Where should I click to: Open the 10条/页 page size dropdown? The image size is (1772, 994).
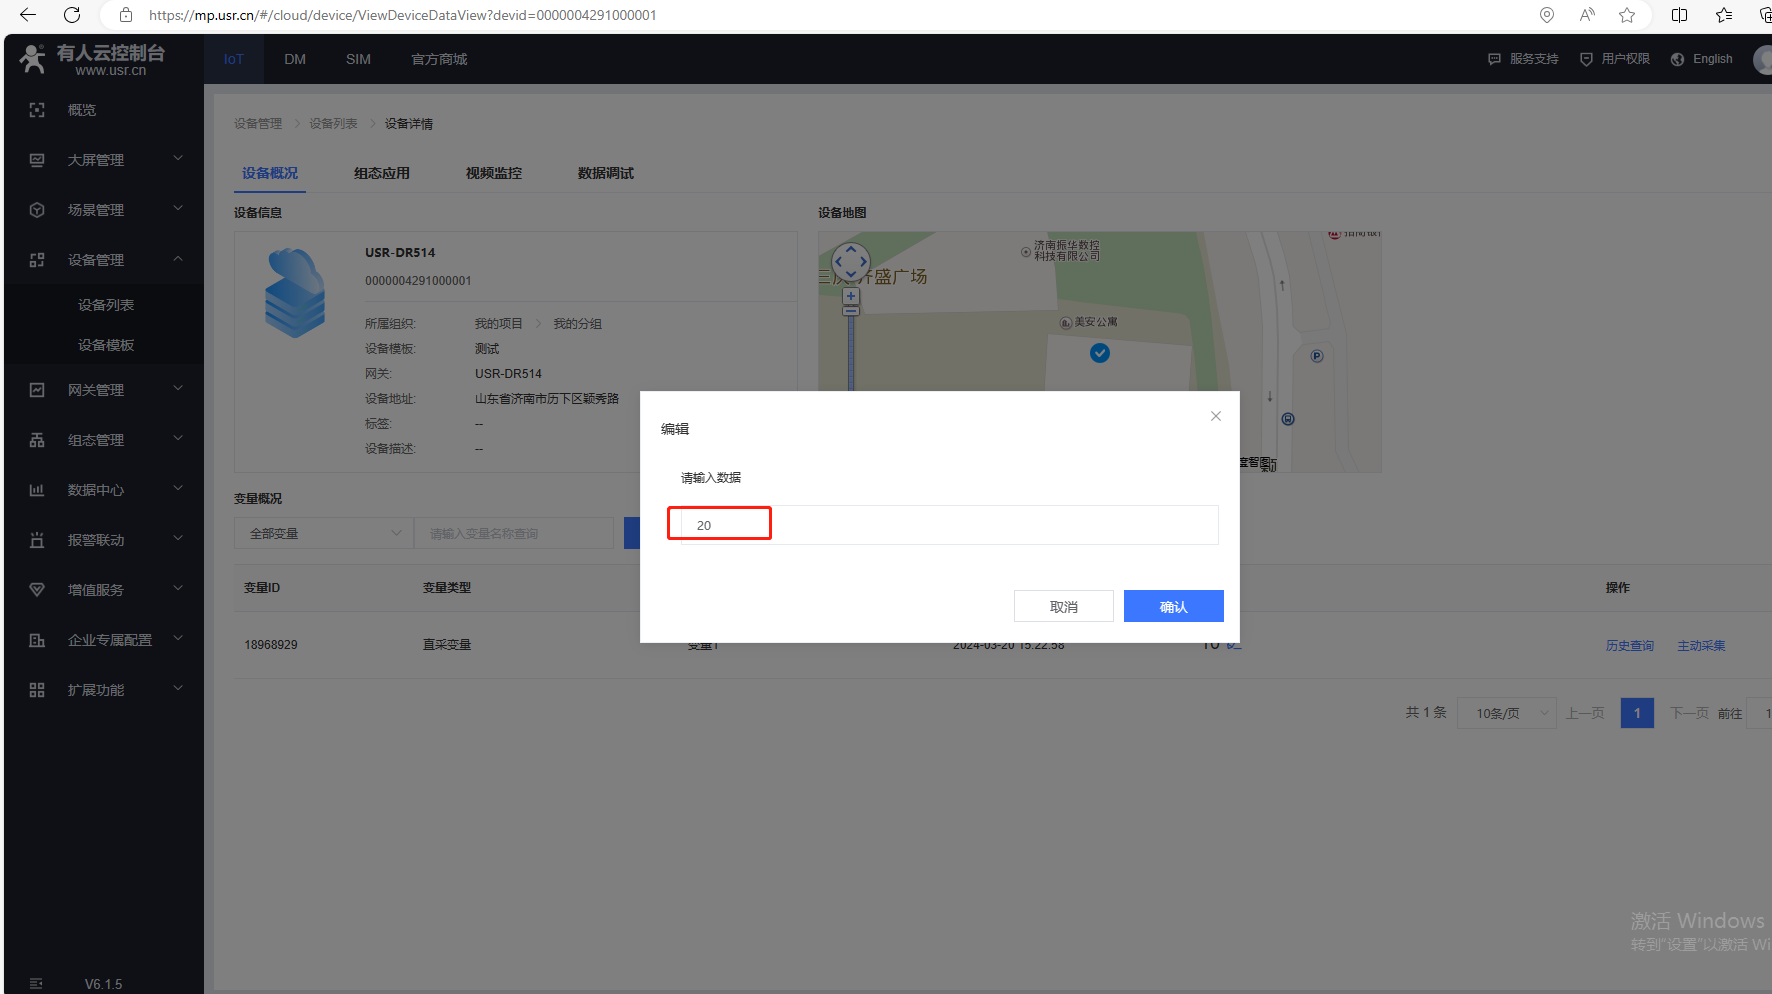click(x=1507, y=713)
